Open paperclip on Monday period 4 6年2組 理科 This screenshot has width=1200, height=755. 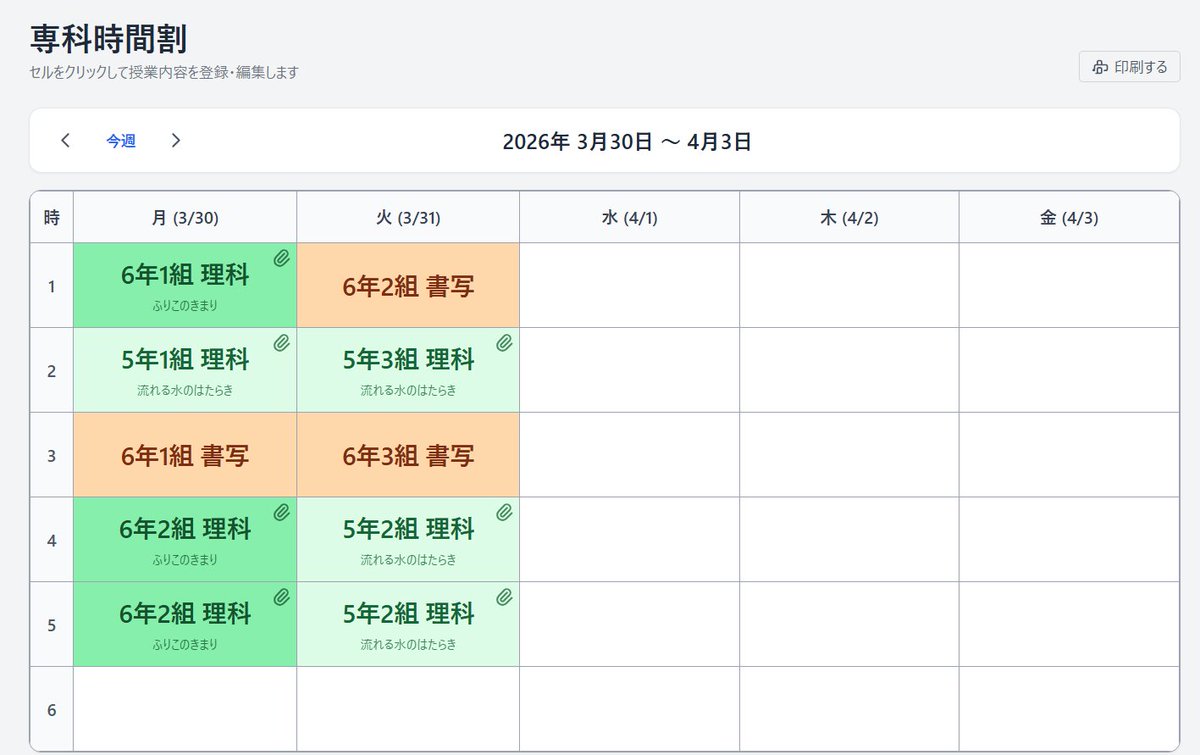(x=282, y=512)
